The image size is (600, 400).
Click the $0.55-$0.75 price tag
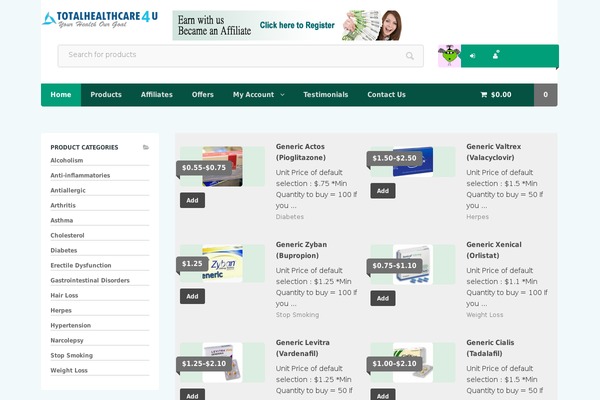click(x=204, y=168)
